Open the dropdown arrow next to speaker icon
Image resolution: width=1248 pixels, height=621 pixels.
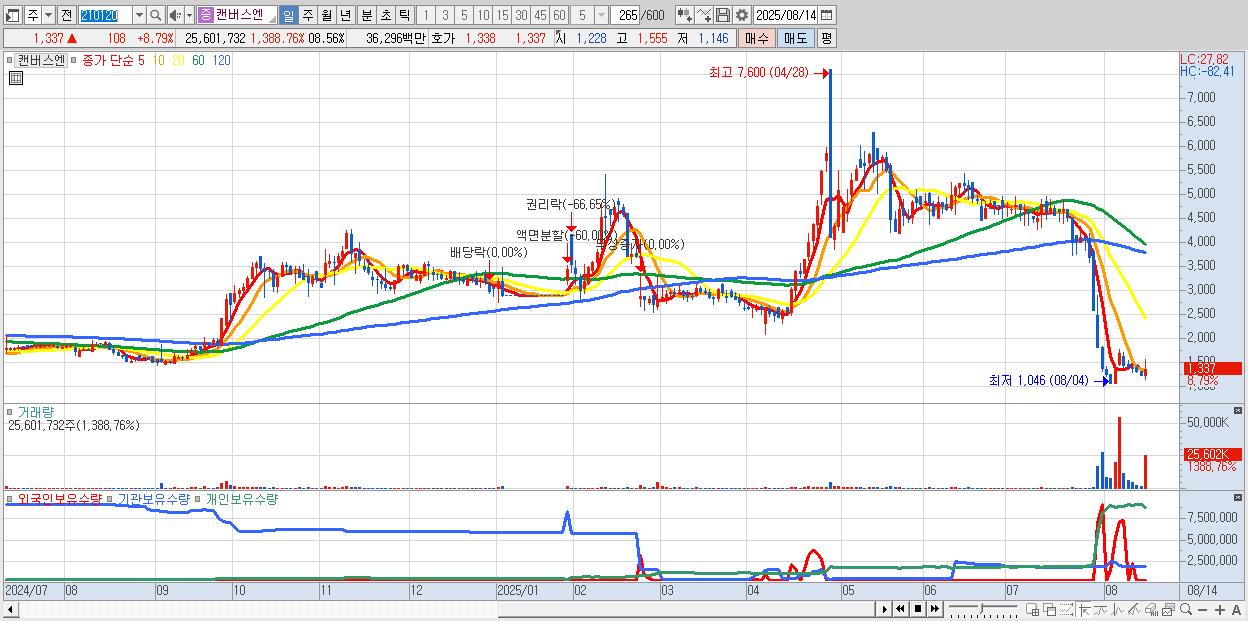coord(189,15)
